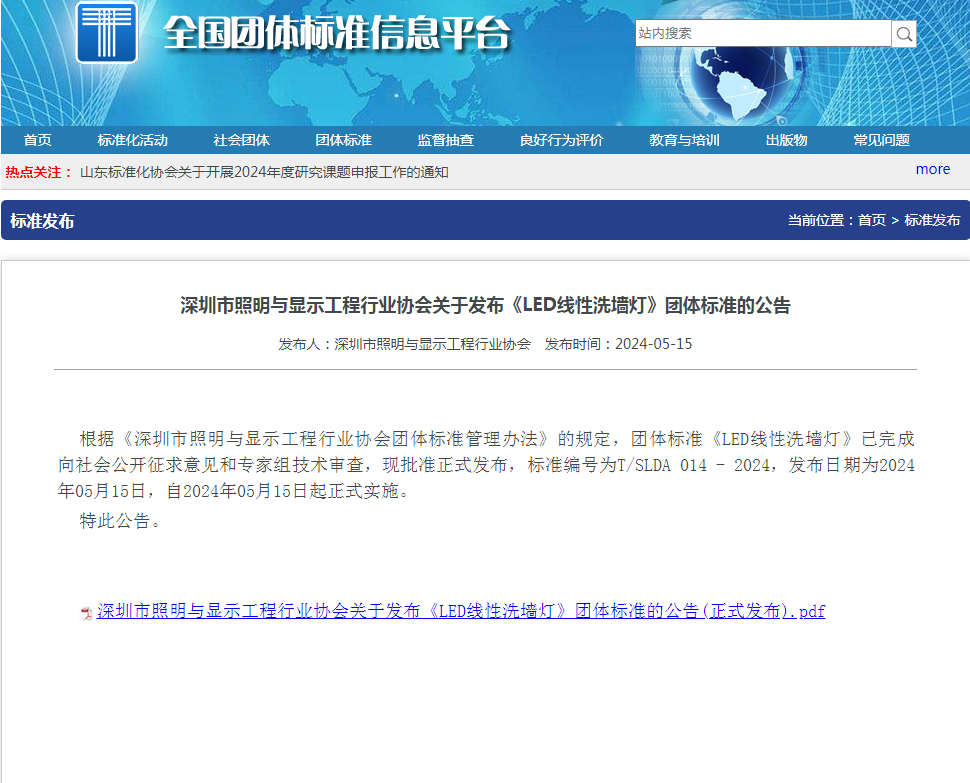Image resolution: width=970 pixels, height=783 pixels.
Task: Click the PDF file icon before the attachment link
Action: click(x=87, y=613)
